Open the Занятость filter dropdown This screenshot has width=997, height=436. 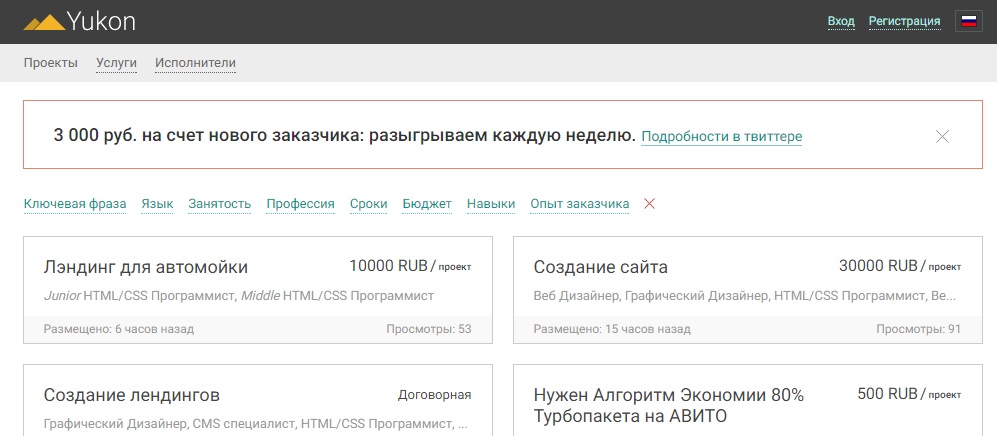[219, 204]
